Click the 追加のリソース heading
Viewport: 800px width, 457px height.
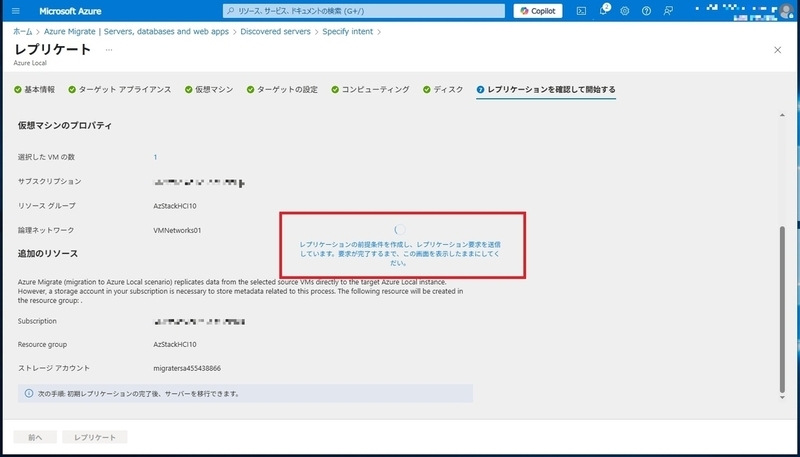[48, 253]
